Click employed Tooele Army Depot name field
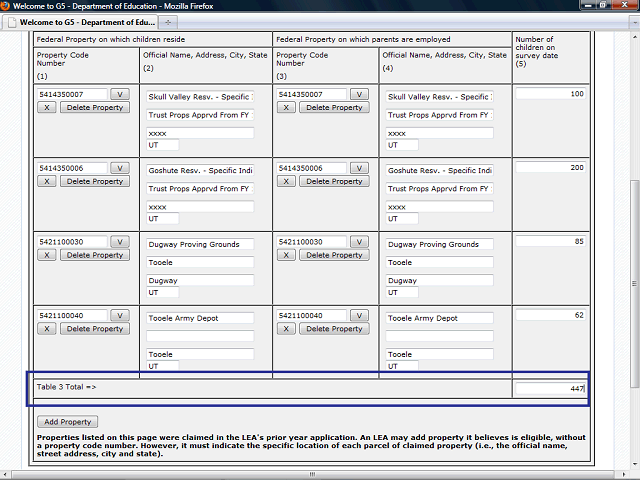The image size is (640, 480). (x=440, y=318)
